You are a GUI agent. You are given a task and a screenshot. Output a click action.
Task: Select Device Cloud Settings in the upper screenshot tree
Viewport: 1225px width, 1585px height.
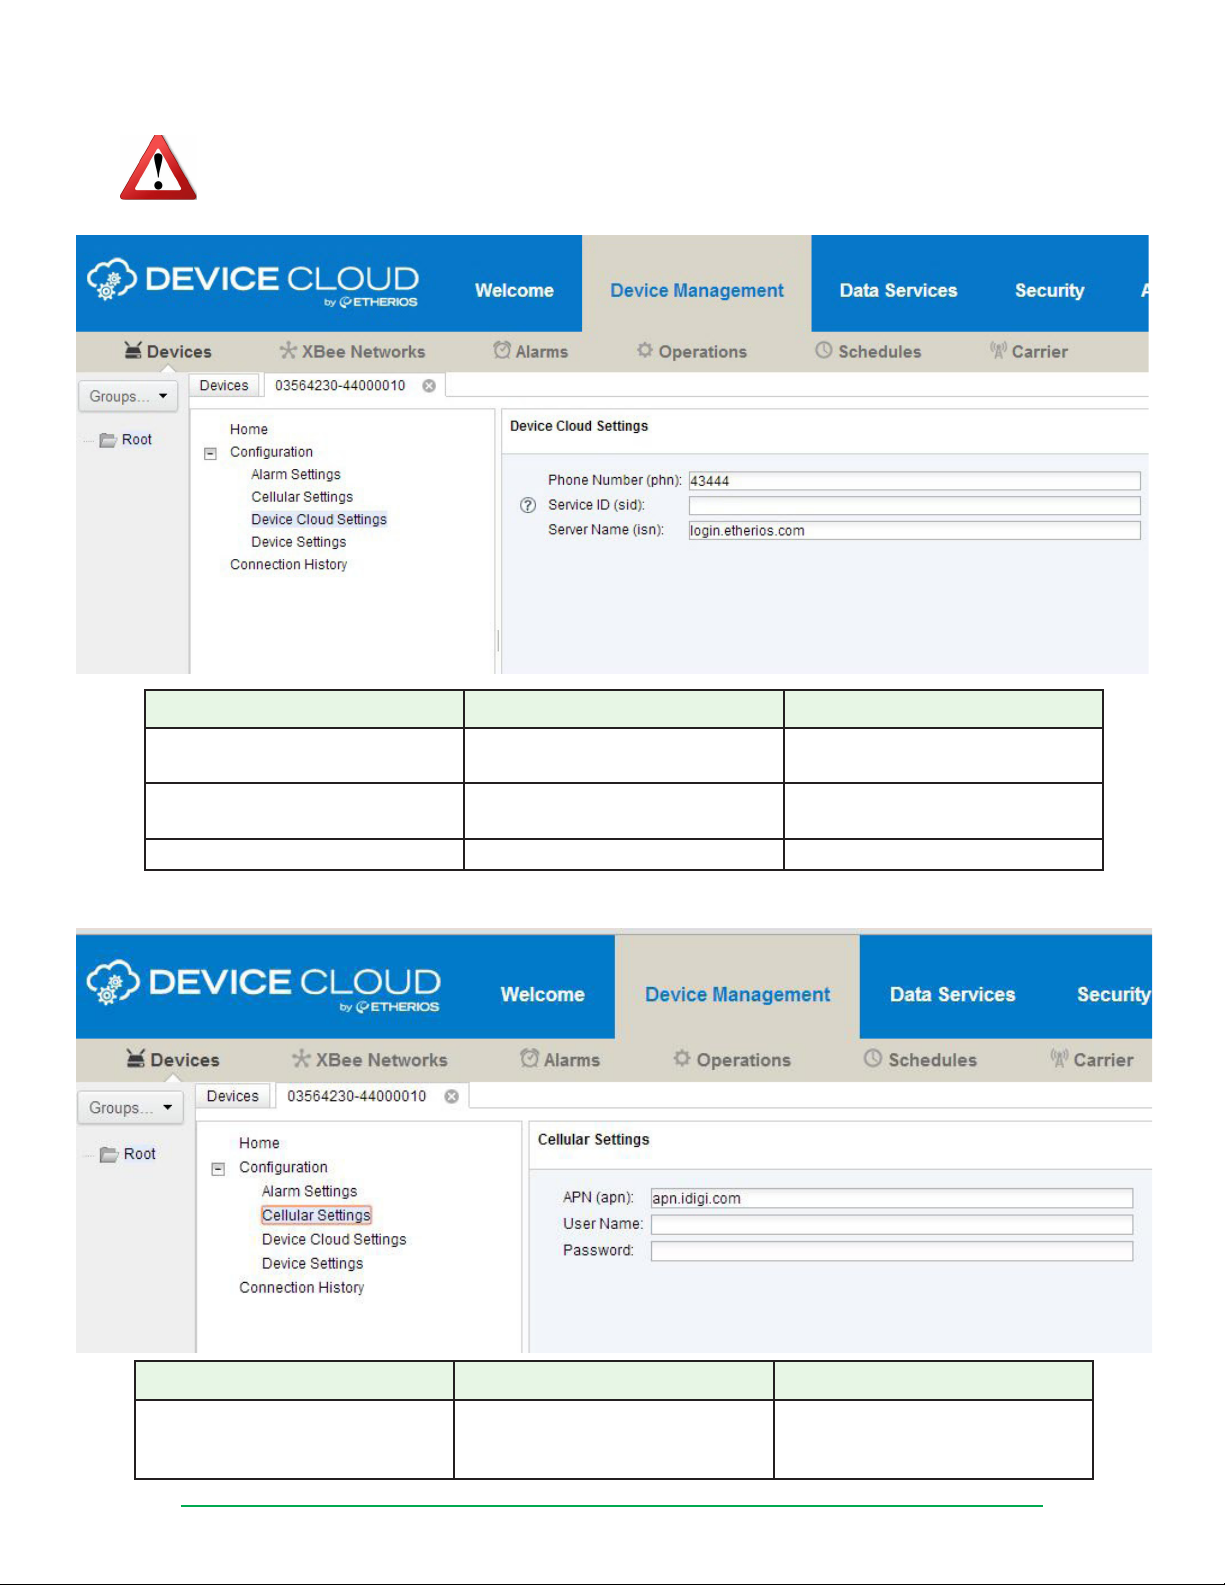[319, 520]
